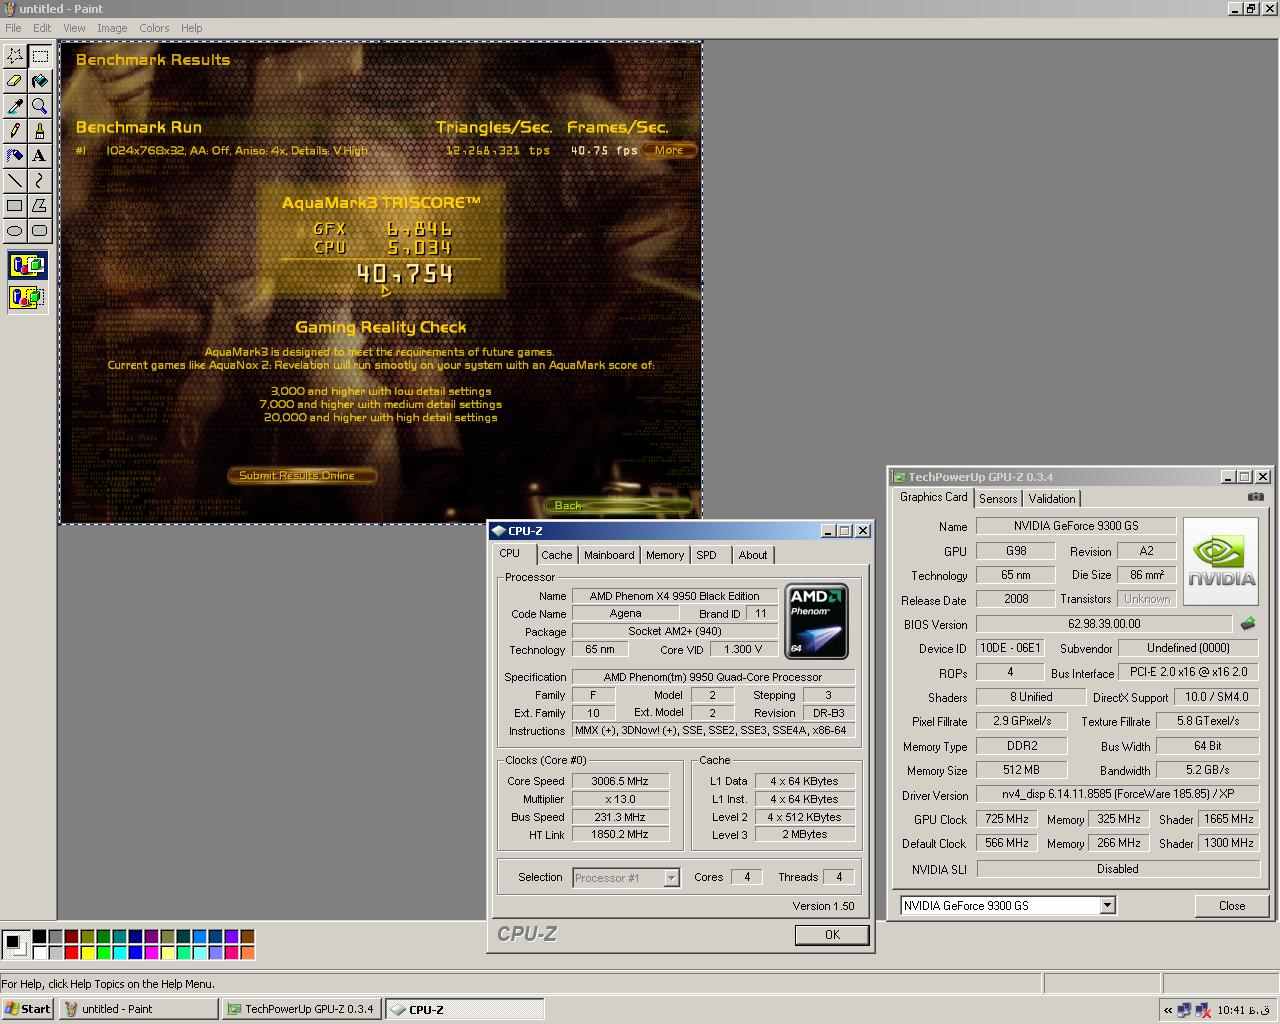Activate the Magnifier tool in Paint
This screenshot has width=1280, height=1024.
point(40,106)
